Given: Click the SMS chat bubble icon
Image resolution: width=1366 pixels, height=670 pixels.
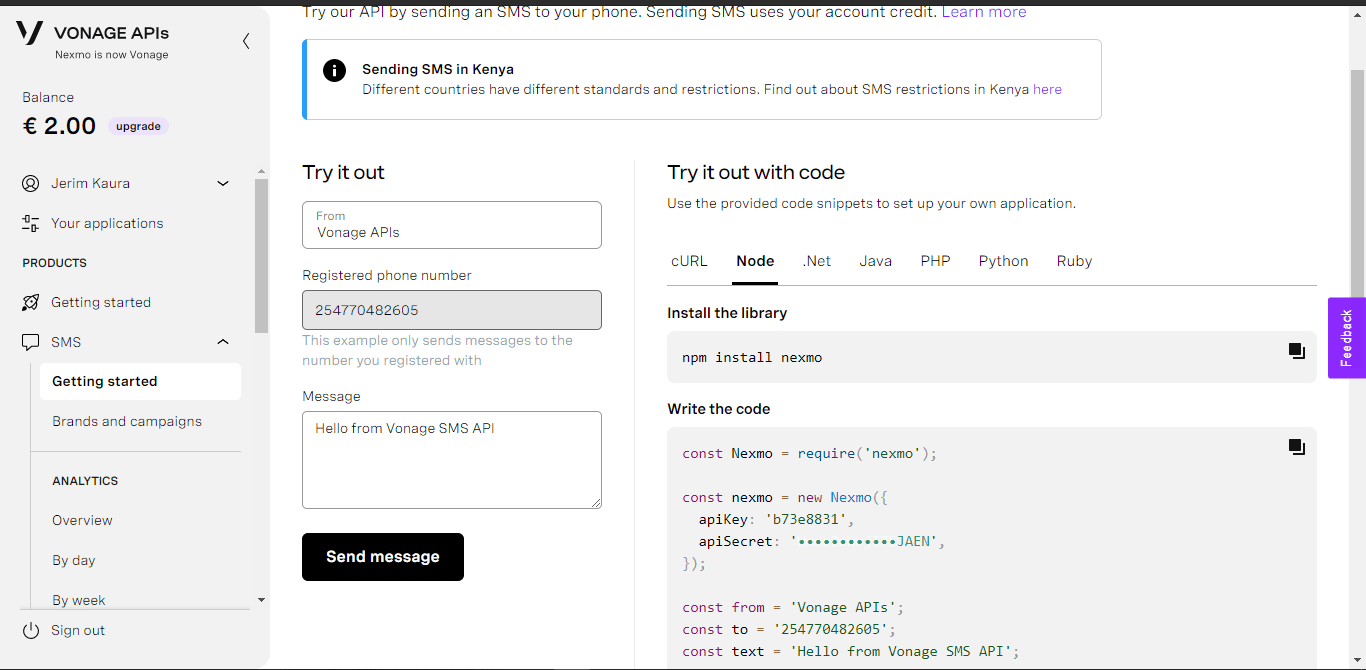Looking at the screenshot, I should coord(31,343).
